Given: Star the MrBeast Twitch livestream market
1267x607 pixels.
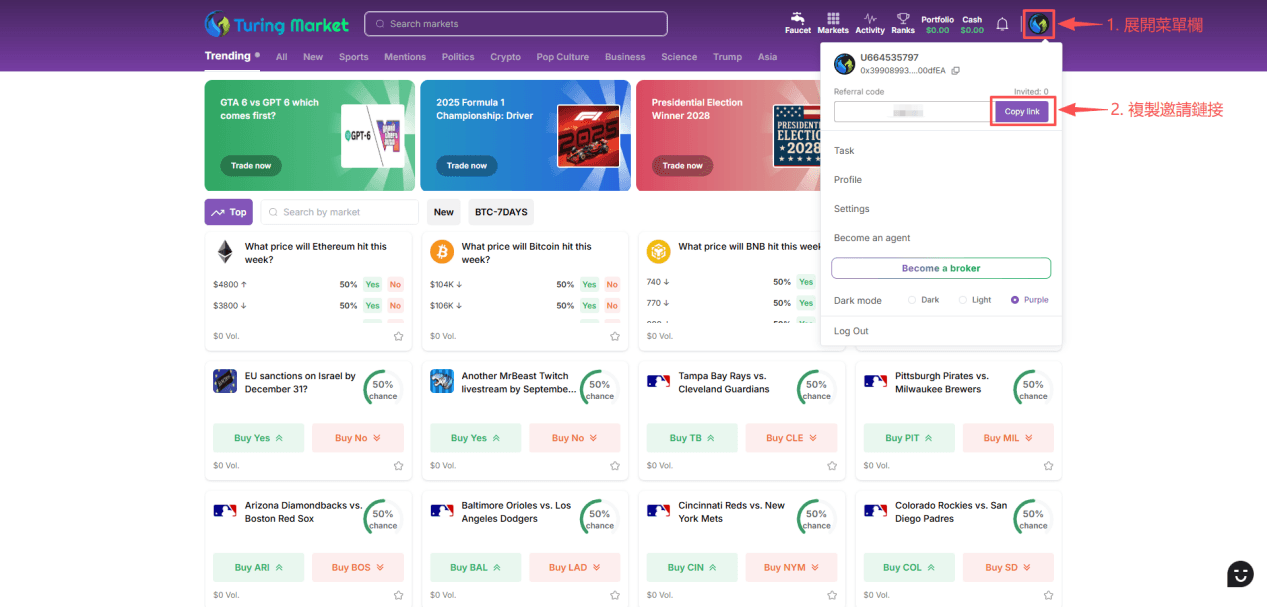Looking at the screenshot, I should [615, 466].
